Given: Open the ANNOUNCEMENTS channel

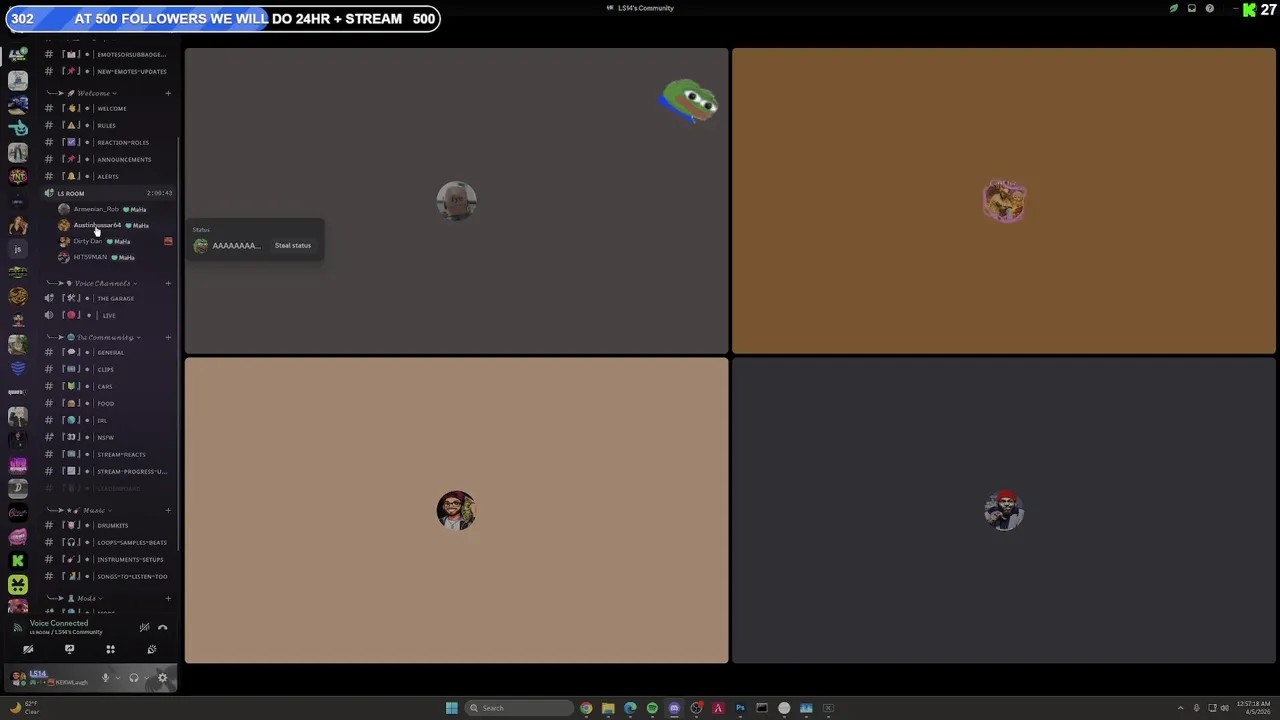Looking at the screenshot, I should coord(108,159).
